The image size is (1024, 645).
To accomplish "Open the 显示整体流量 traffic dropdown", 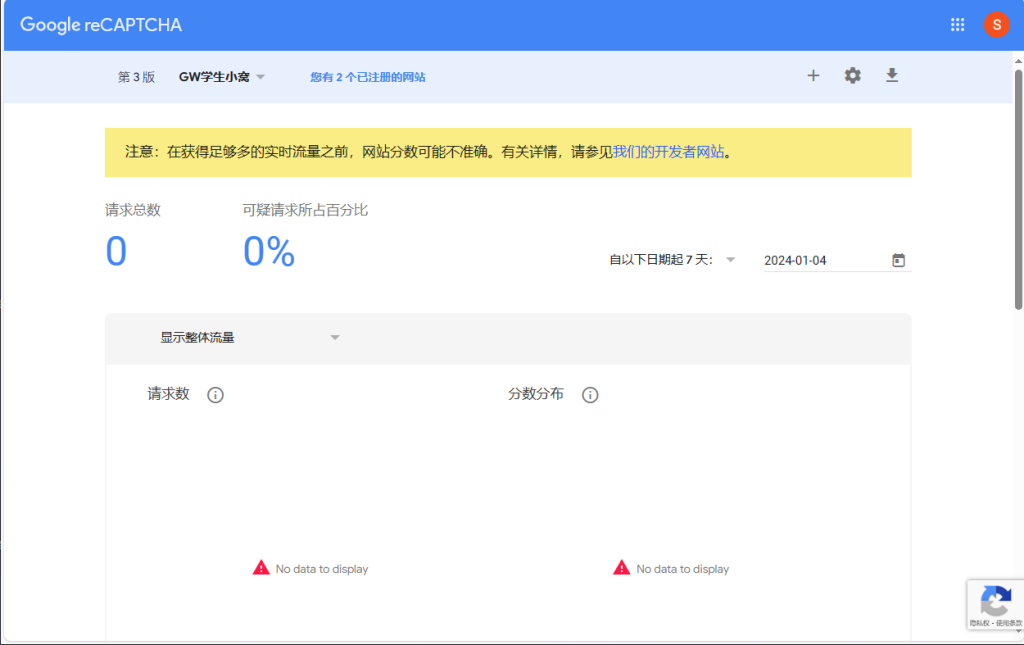I will click(250, 338).
